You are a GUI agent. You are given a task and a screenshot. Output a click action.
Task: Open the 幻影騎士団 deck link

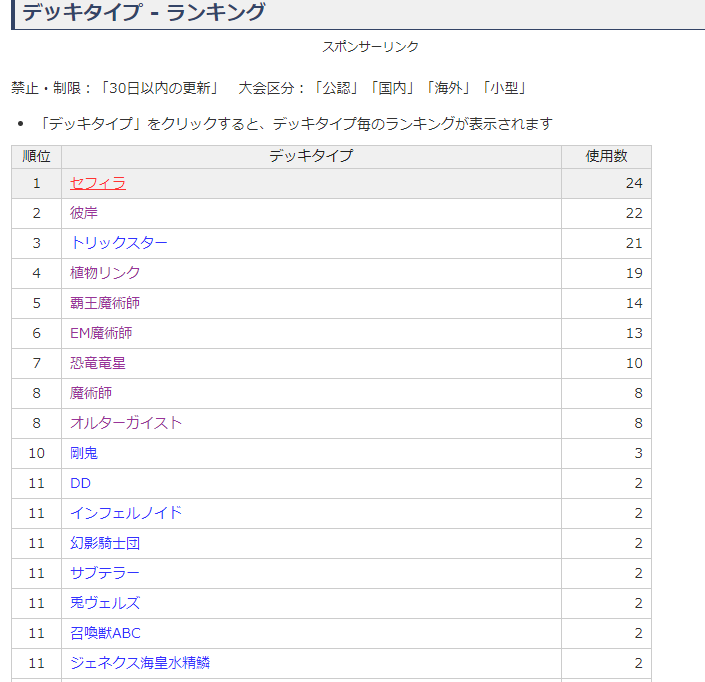click(x=105, y=543)
